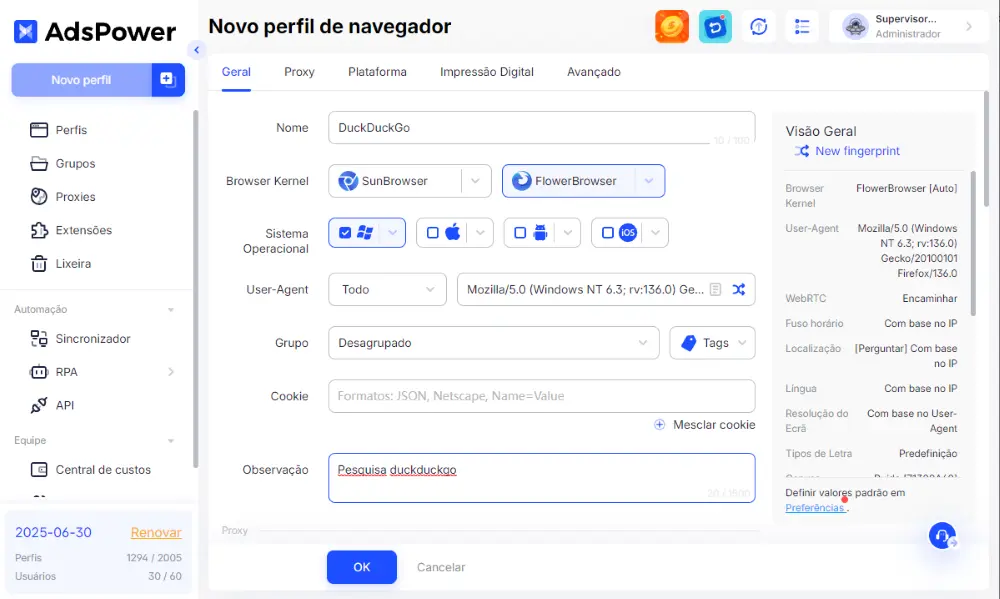Click the main form vertical scrollbar

click(986, 149)
